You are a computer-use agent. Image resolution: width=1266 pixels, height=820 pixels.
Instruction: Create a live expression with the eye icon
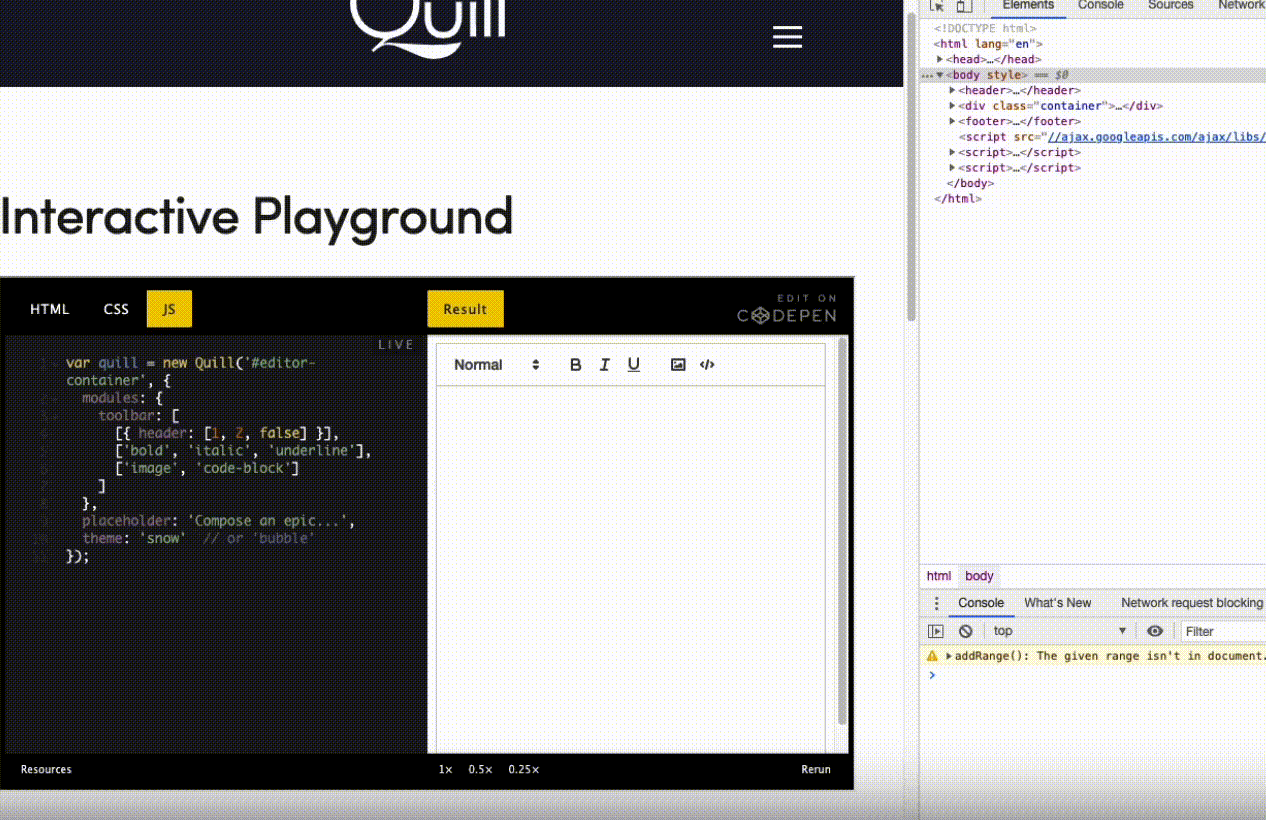tap(1155, 631)
